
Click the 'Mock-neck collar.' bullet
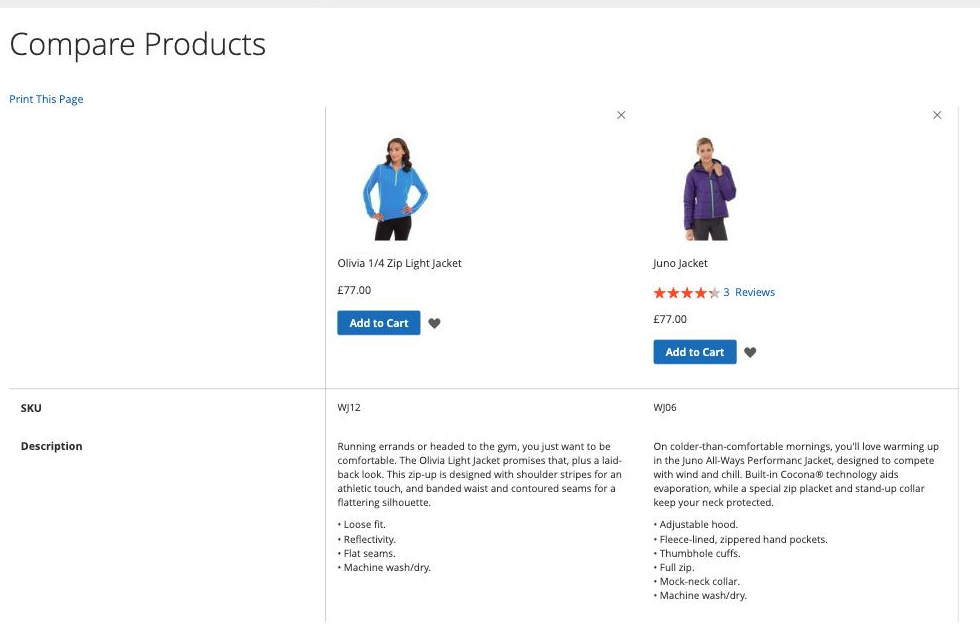(696, 582)
